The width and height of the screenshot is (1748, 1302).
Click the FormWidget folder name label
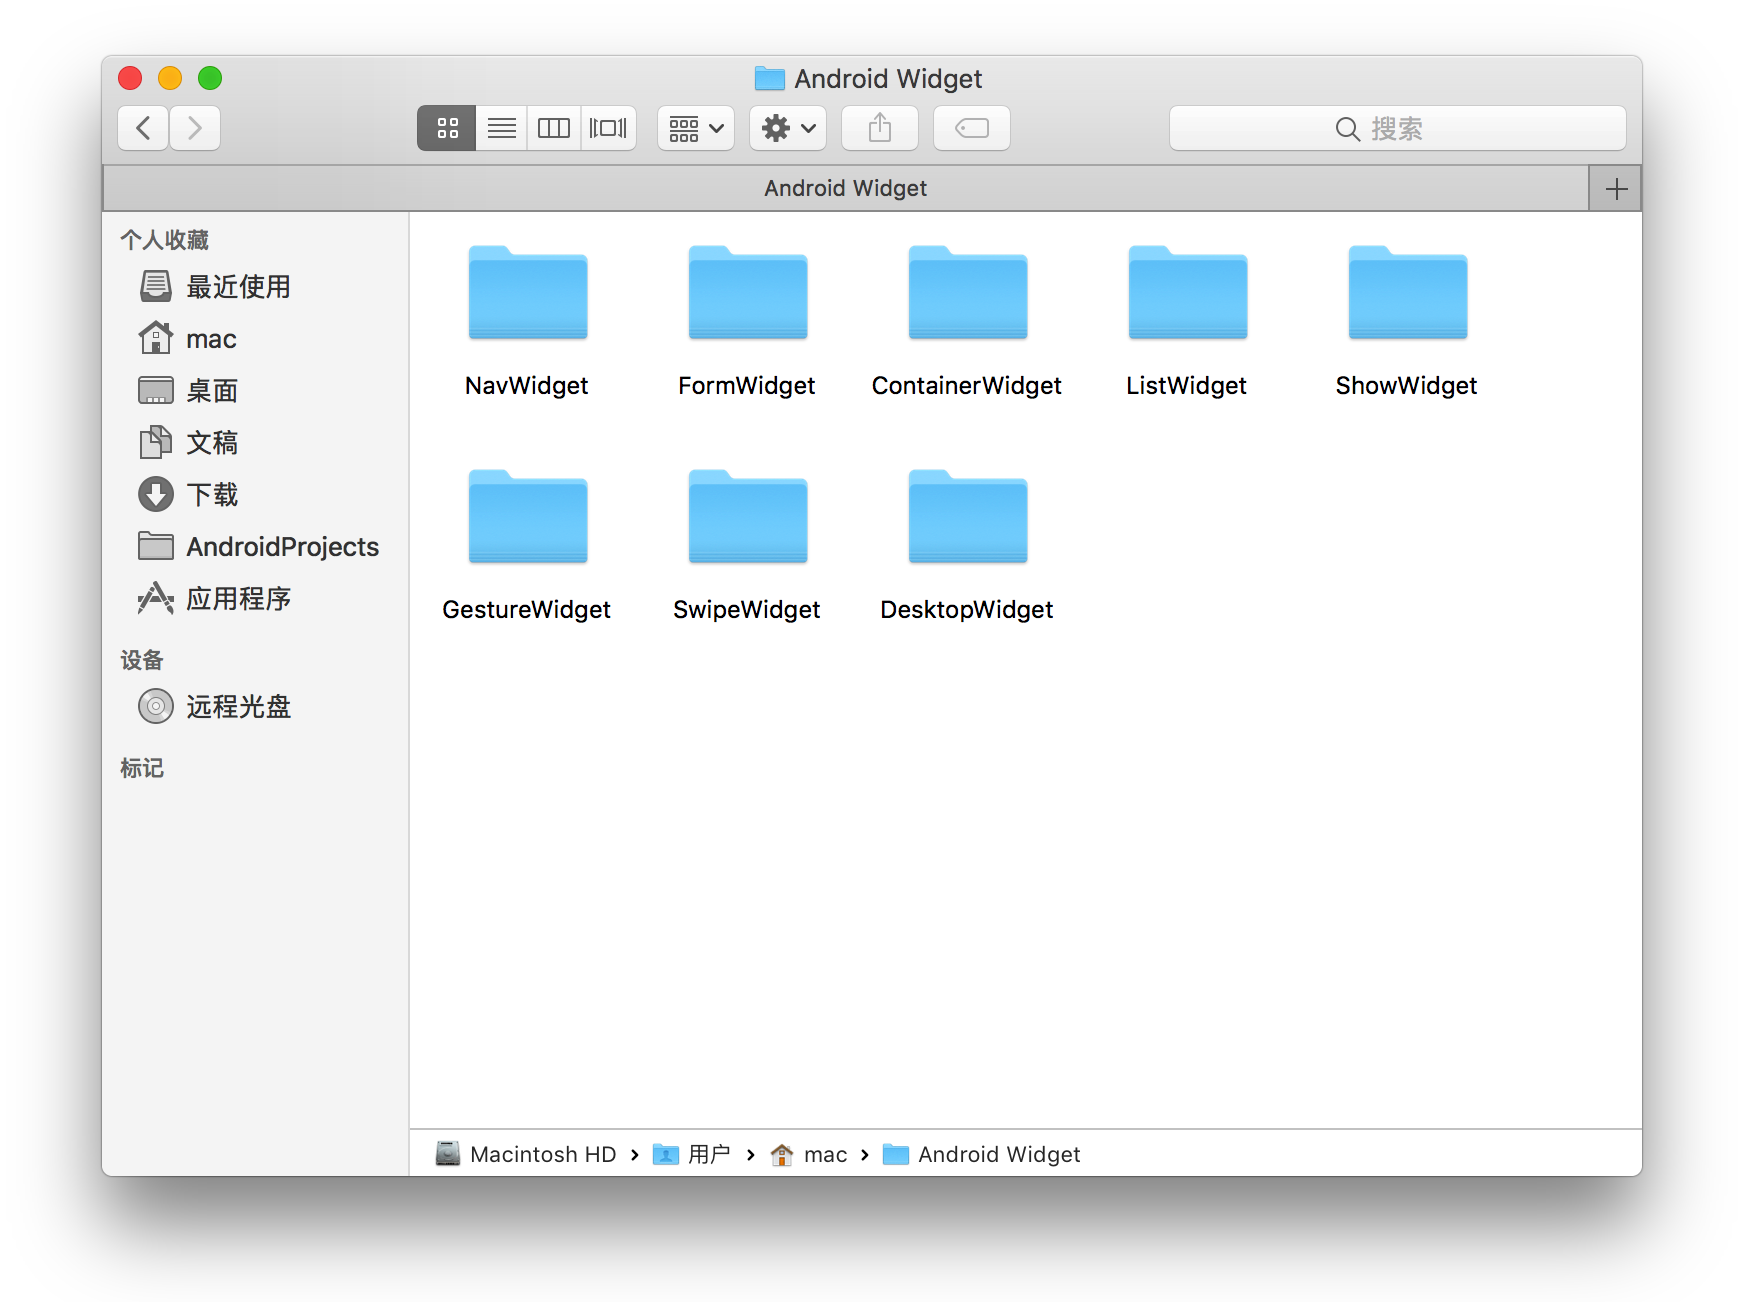click(747, 386)
